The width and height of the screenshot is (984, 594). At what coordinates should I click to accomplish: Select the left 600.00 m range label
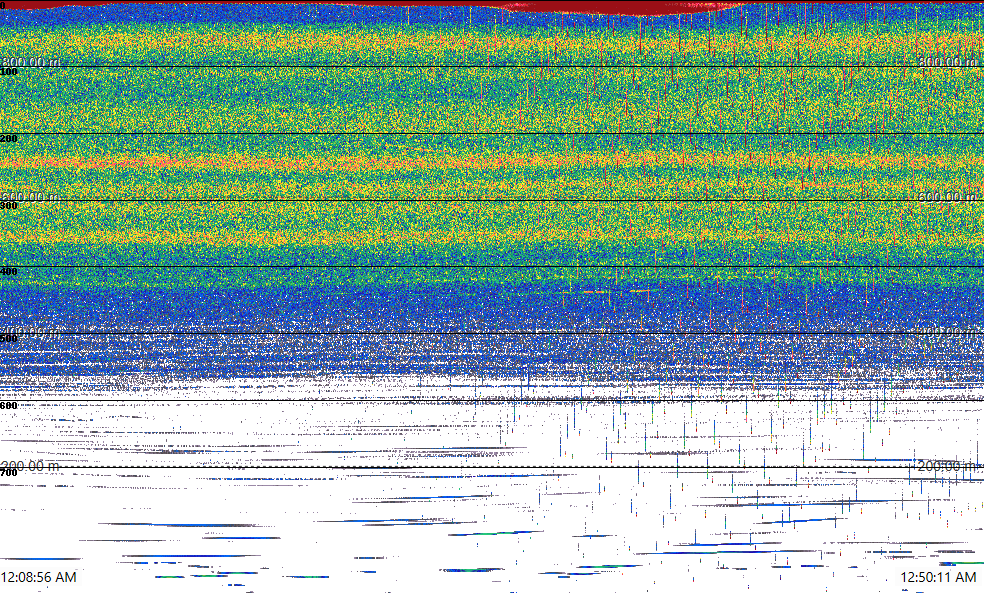coord(31,196)
